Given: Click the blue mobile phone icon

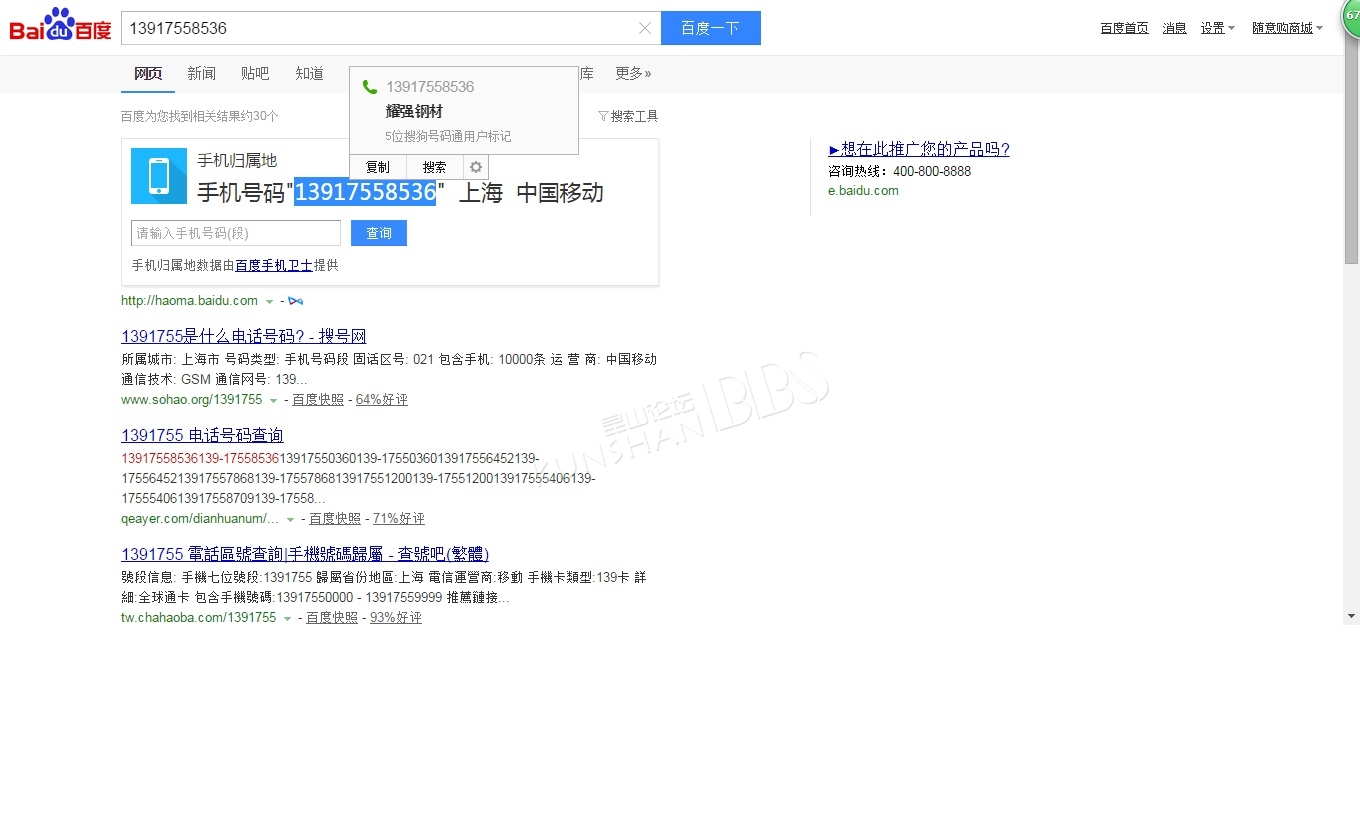Looking at the screenshot, I should click(x=159, y=176).
